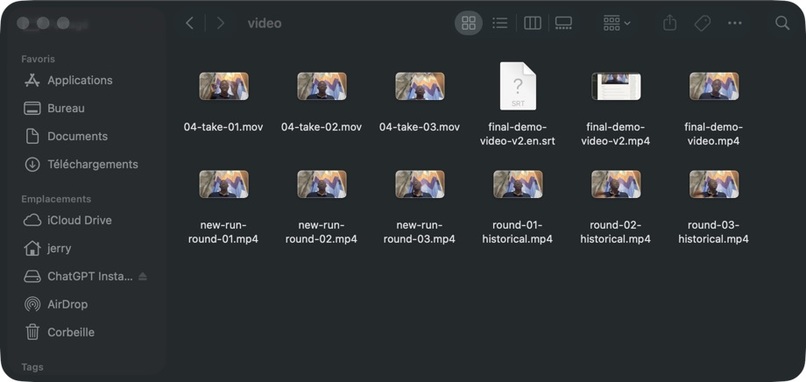Open the Share menu icon
806x382 pixels.
669,23
